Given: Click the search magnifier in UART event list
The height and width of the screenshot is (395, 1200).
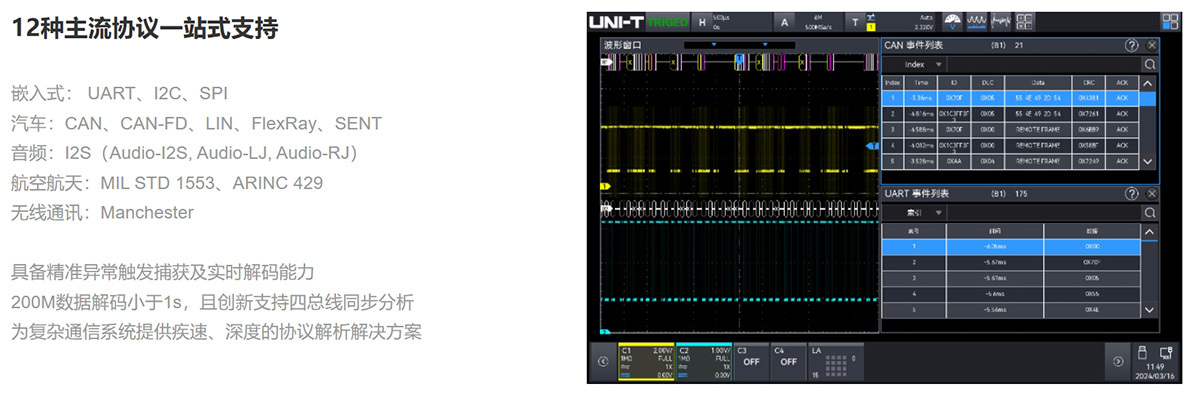Looking at the screenshot, I should 1150,212.
